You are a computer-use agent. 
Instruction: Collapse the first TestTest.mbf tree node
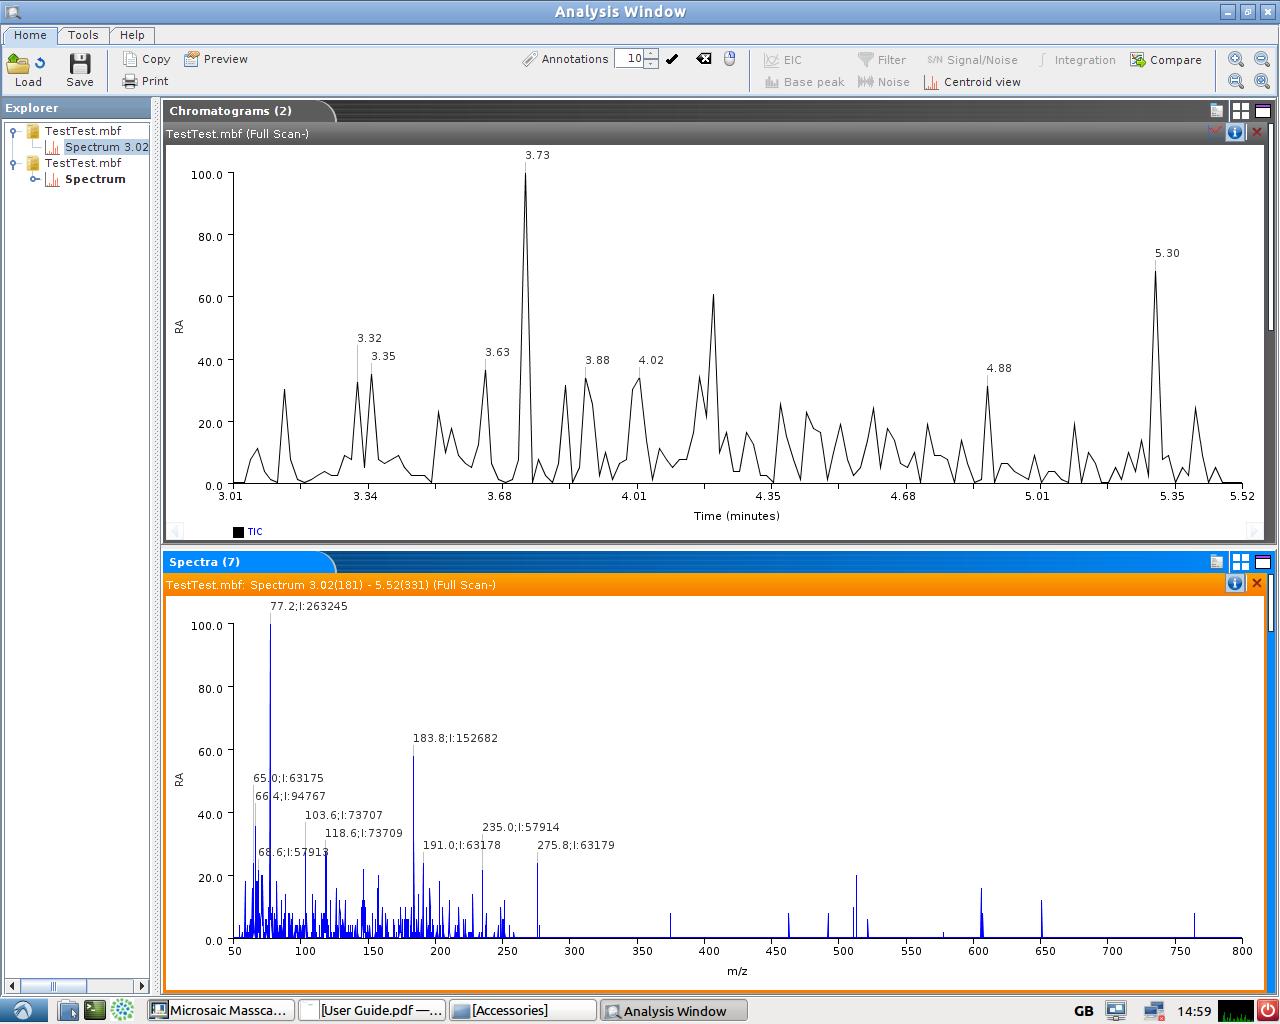14,131
